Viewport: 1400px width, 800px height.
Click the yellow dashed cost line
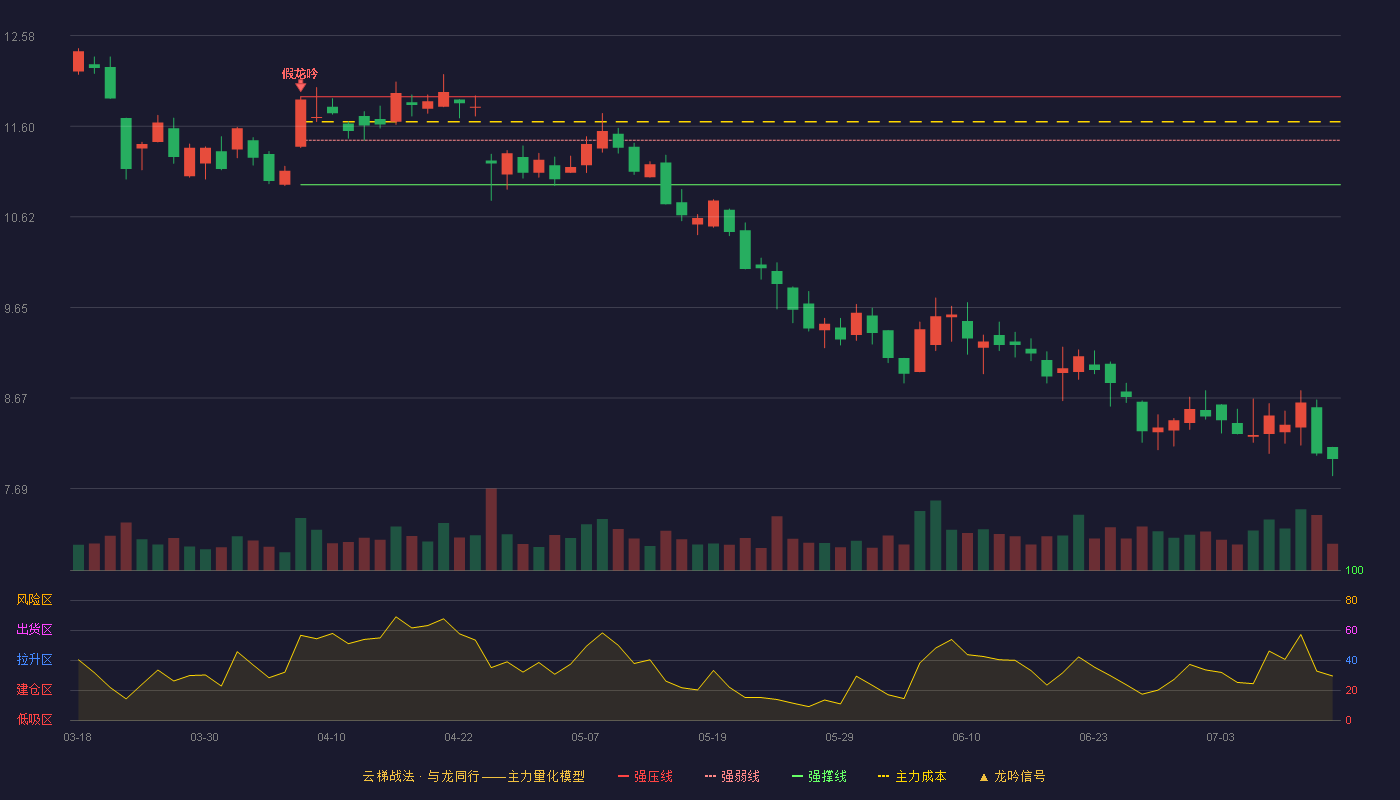823,122
